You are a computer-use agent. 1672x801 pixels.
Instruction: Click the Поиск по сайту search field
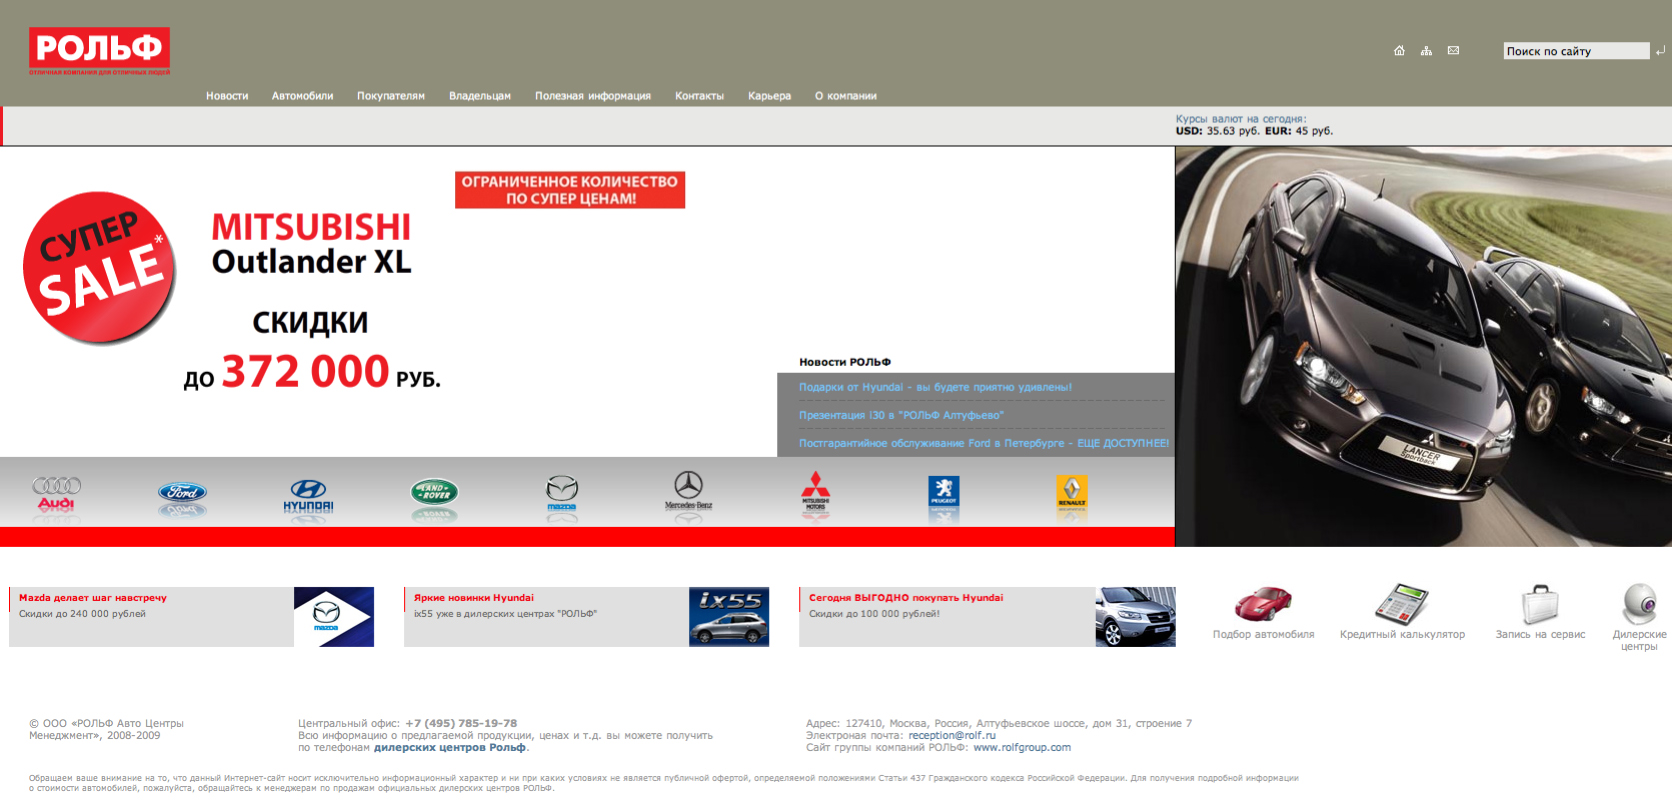click(x=1576, y=51)
